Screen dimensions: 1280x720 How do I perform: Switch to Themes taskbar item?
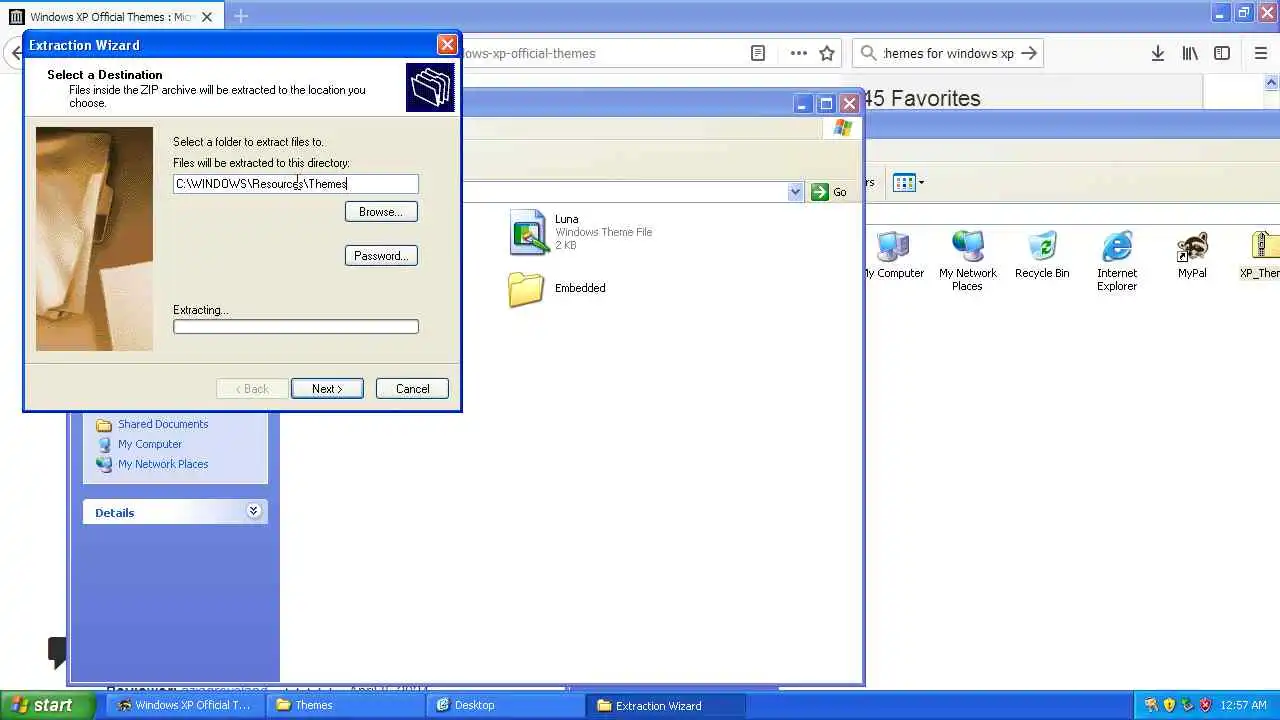click(x=344, y=705)
